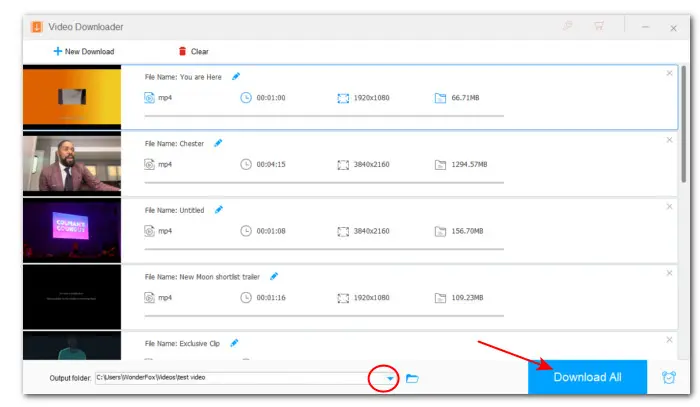
Task: Open the shopping cart icon in title bar
Action: (599, 25)
